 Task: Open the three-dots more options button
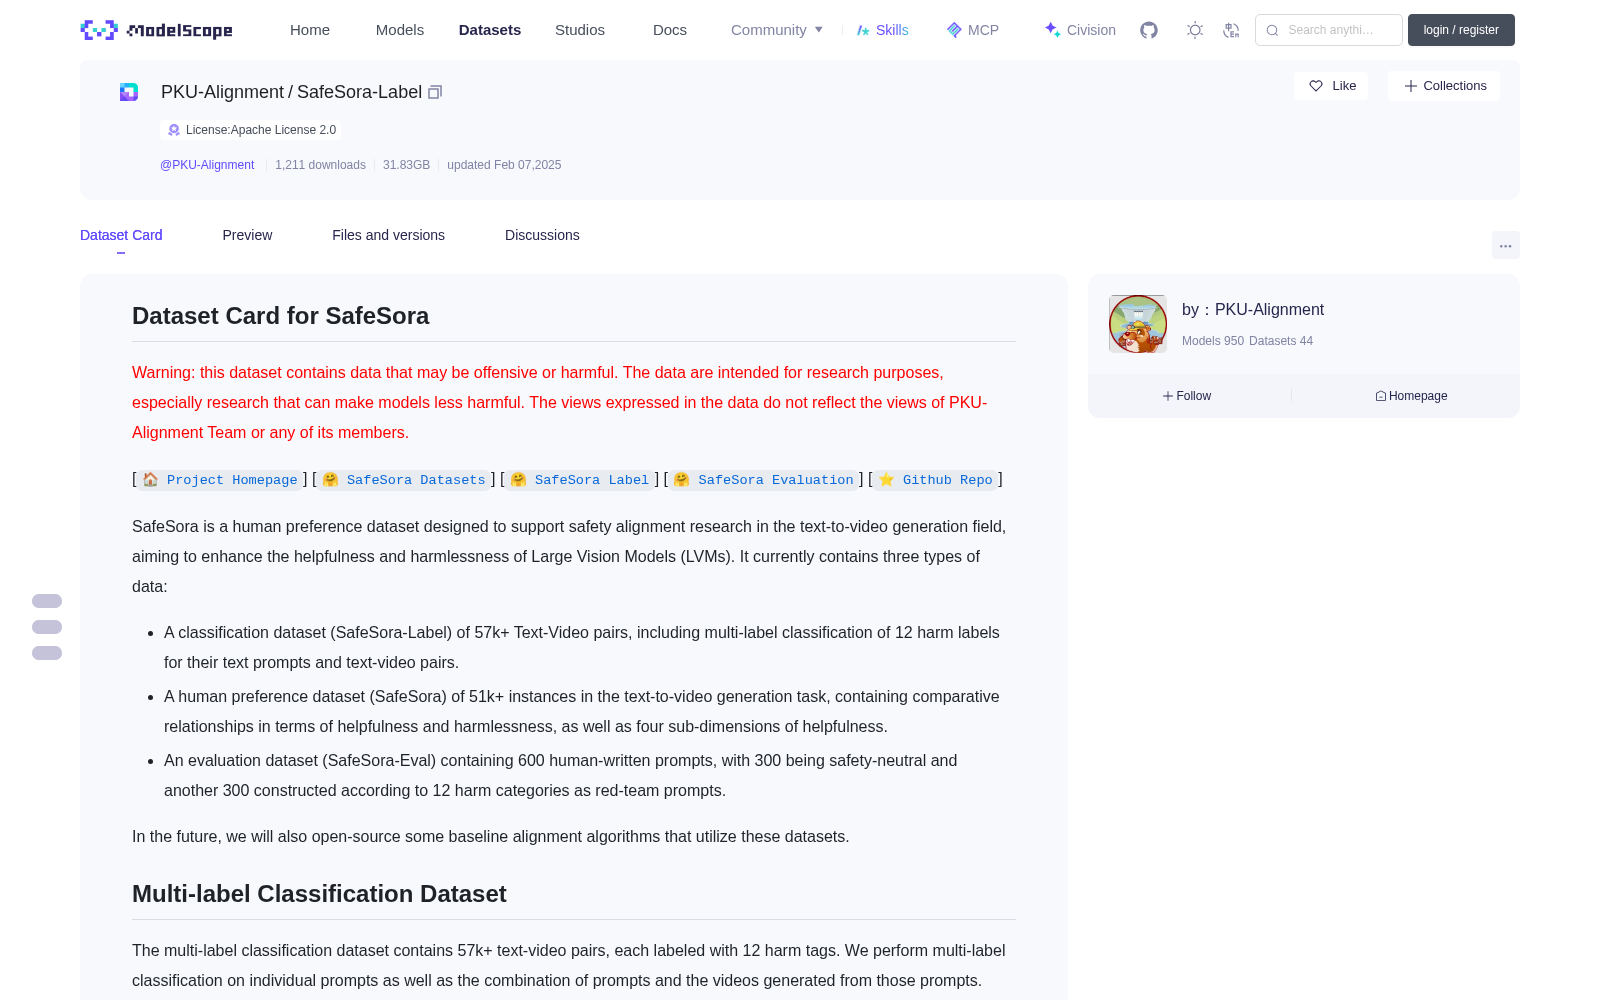coord(1506,245)
